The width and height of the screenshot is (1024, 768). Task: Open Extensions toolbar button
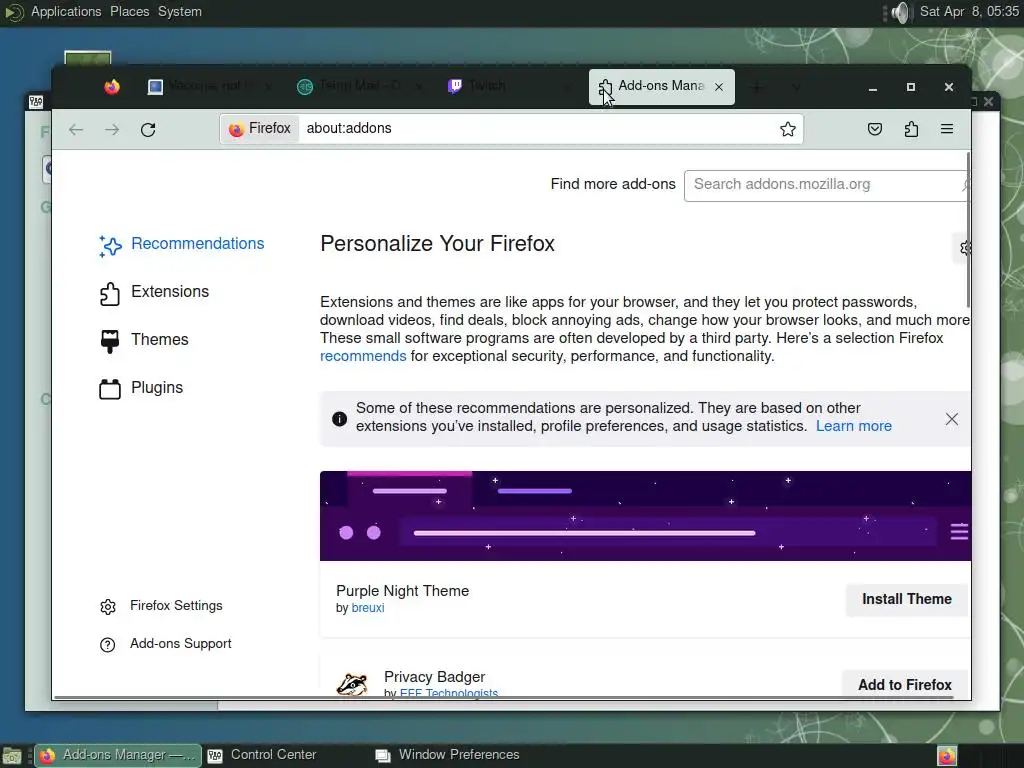point(911,129)
